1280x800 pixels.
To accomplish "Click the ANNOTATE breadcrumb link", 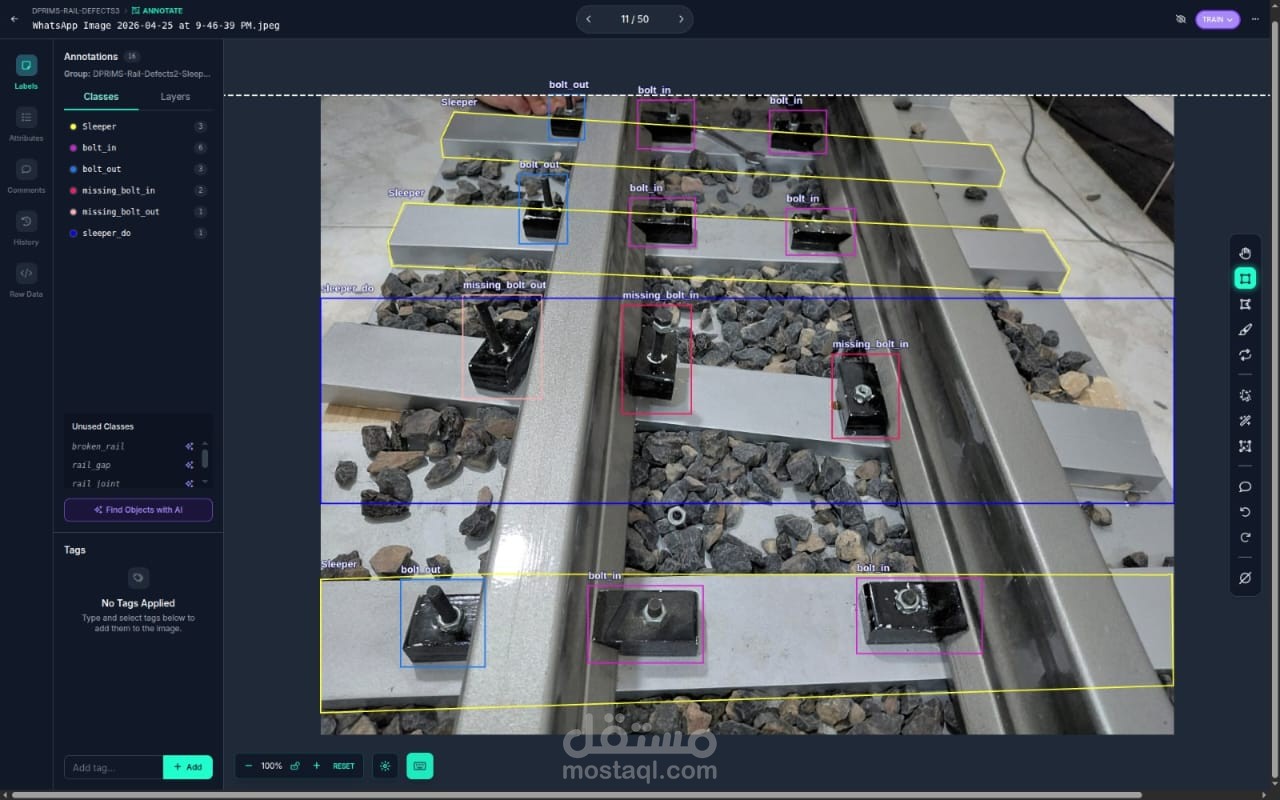I will pos(157,10).
